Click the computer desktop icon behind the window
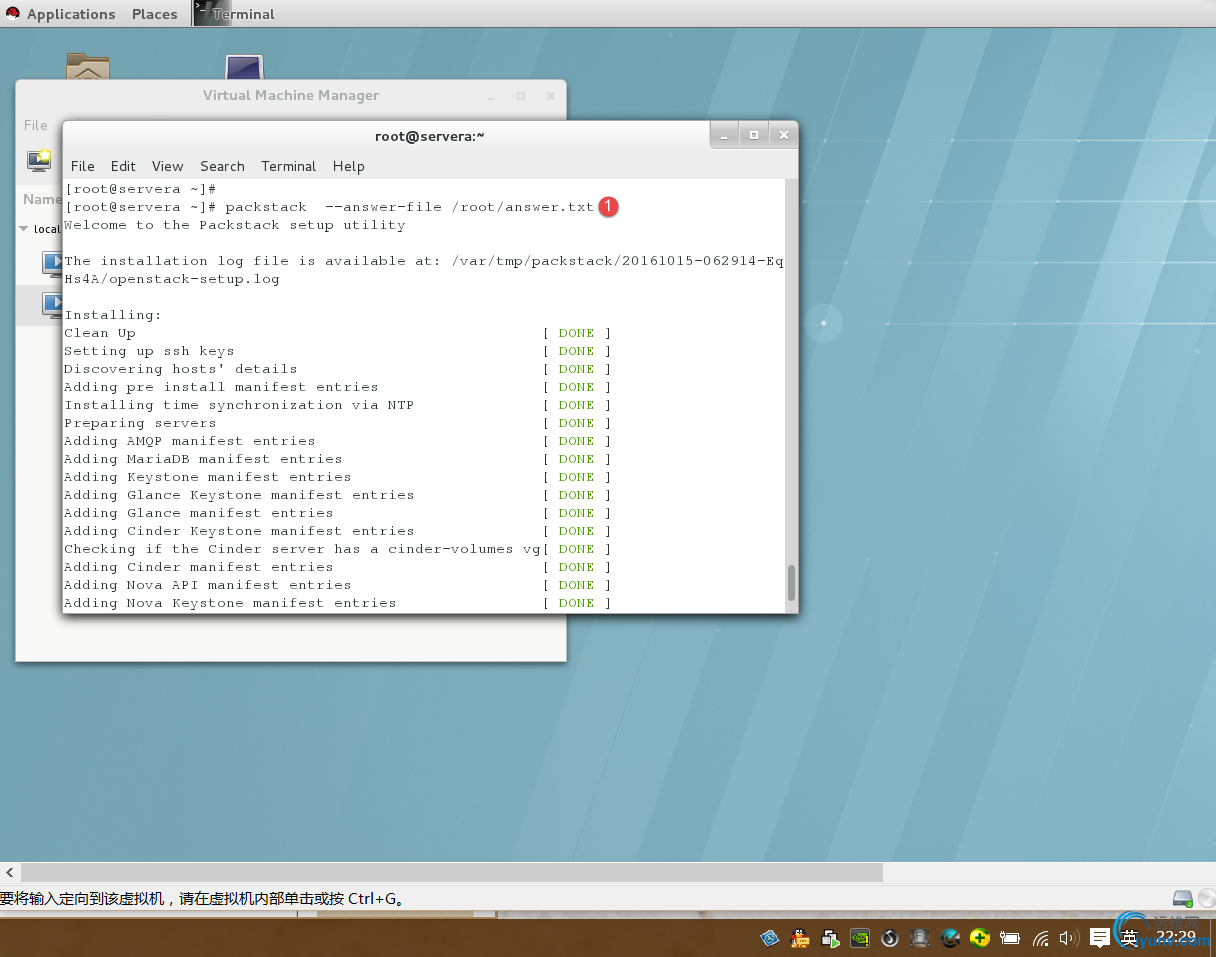The image size is (1216, 957). (x=244, y=67)
